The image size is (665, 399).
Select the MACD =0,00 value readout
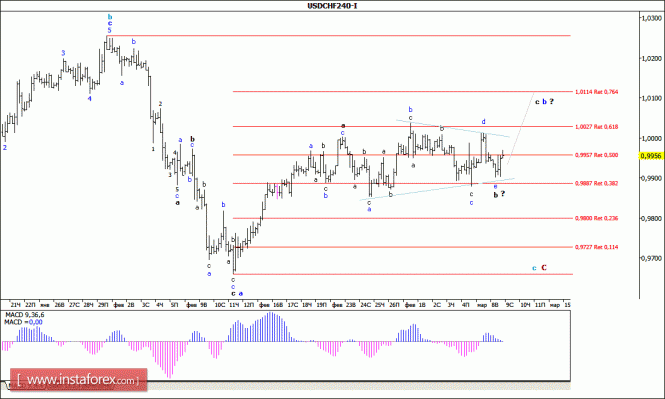click(x=23, y=322)
